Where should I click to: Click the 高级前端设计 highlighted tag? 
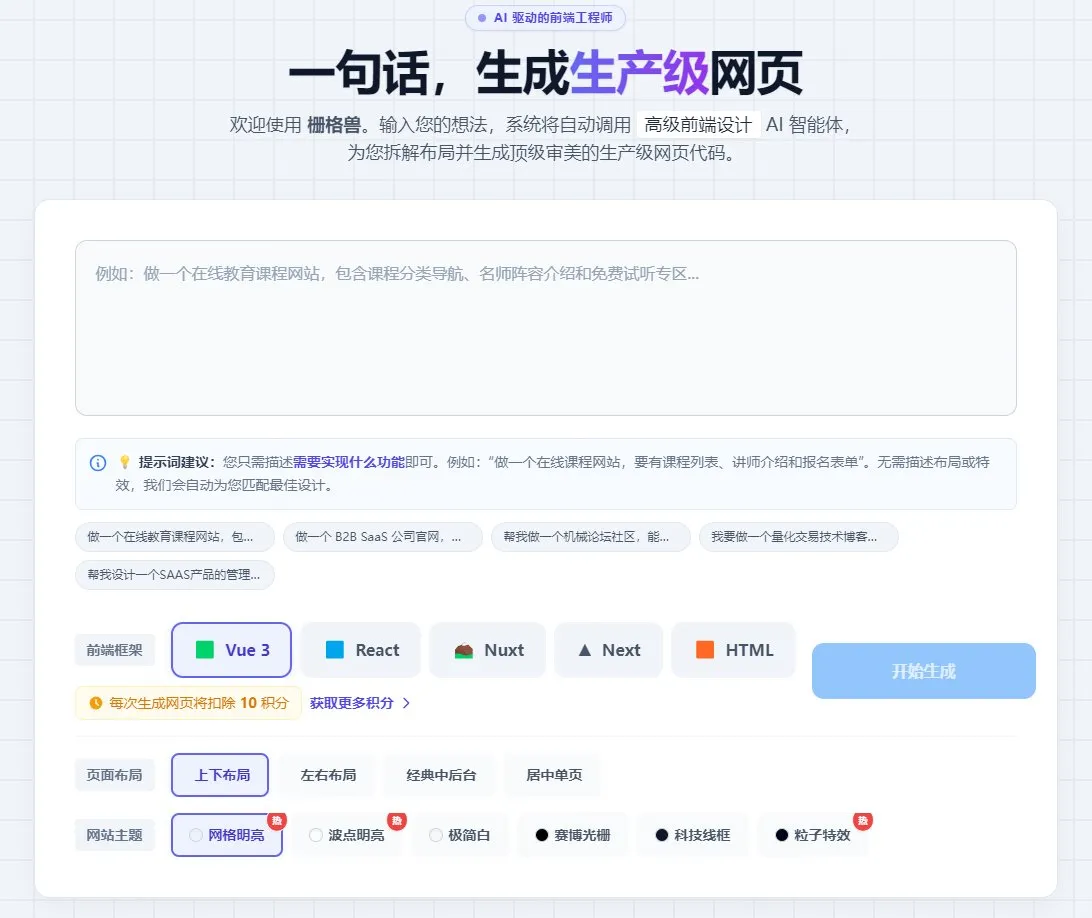click(x=699, y=125)
